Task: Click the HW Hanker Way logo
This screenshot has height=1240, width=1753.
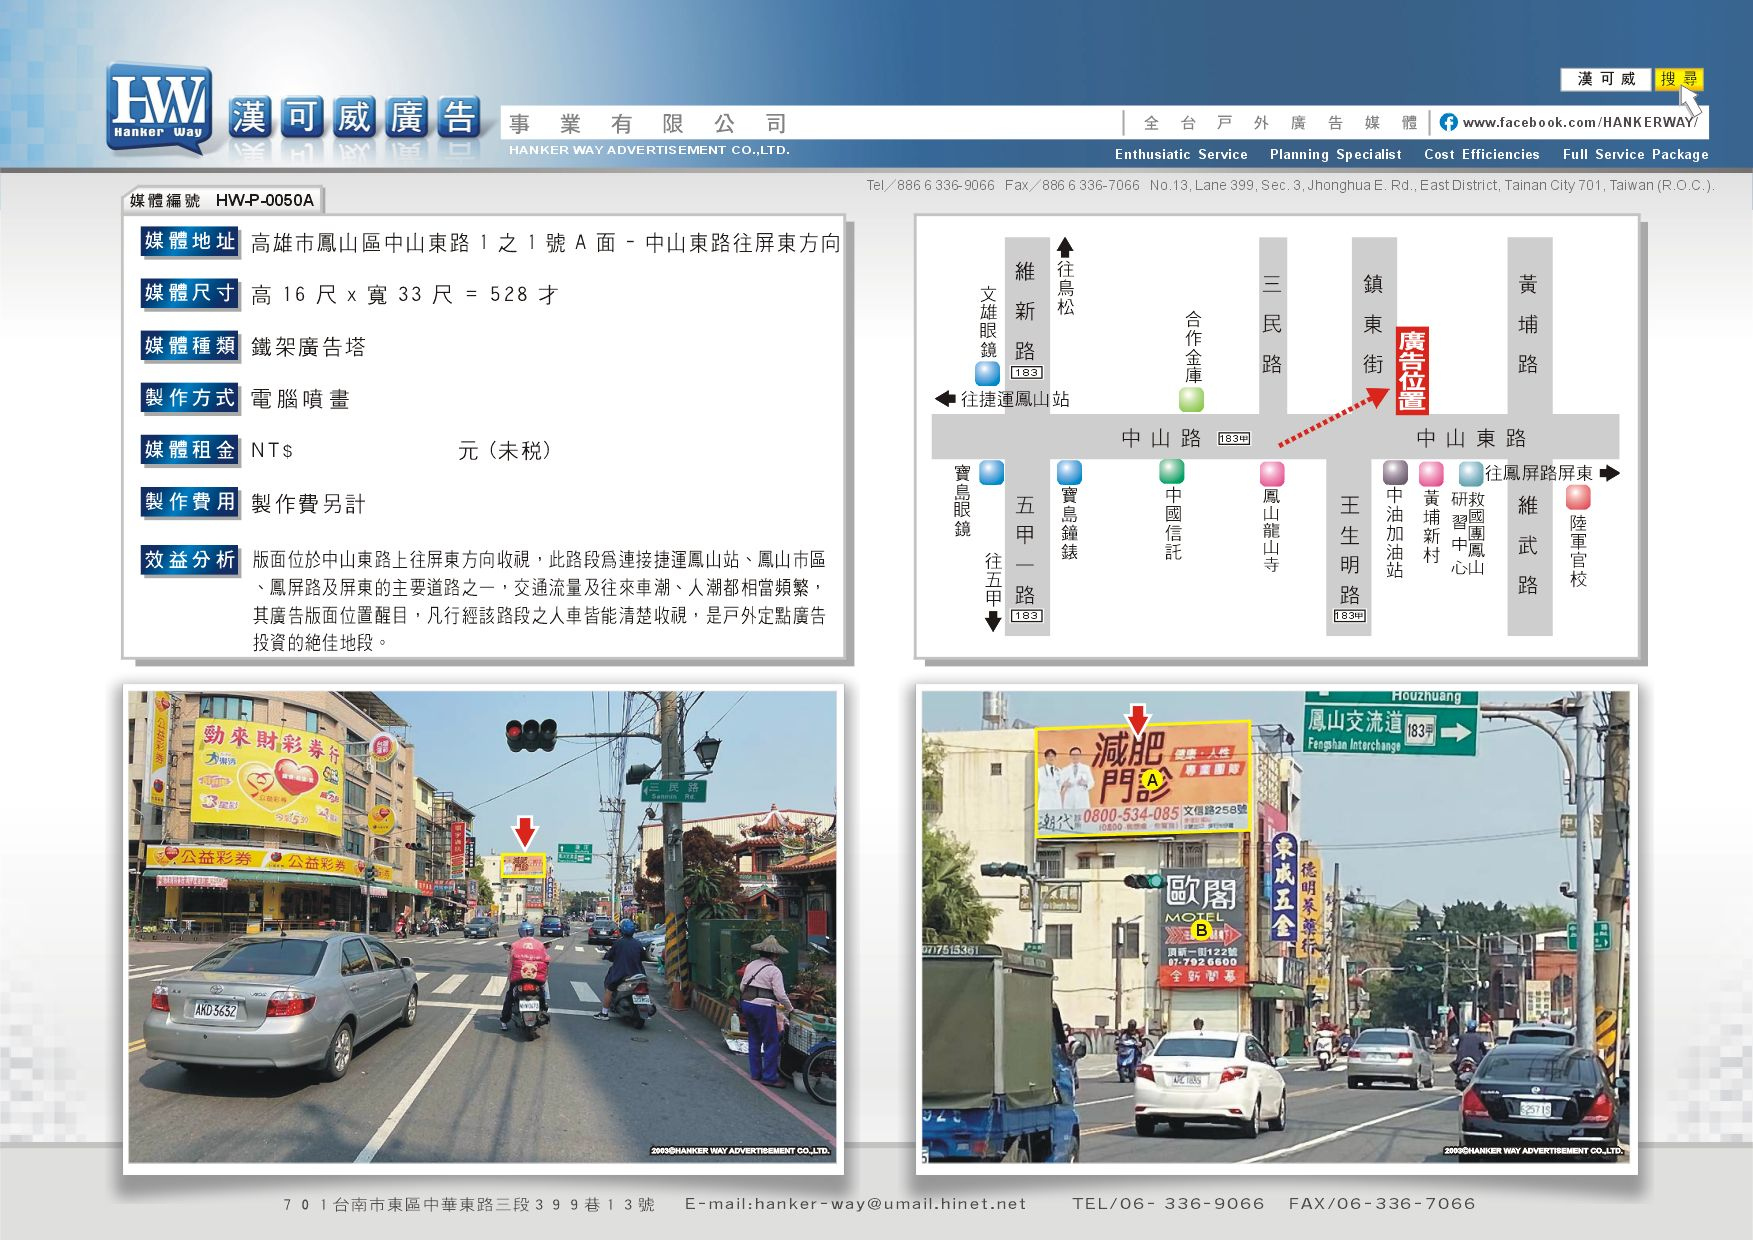Action: [x=159, y=108]
